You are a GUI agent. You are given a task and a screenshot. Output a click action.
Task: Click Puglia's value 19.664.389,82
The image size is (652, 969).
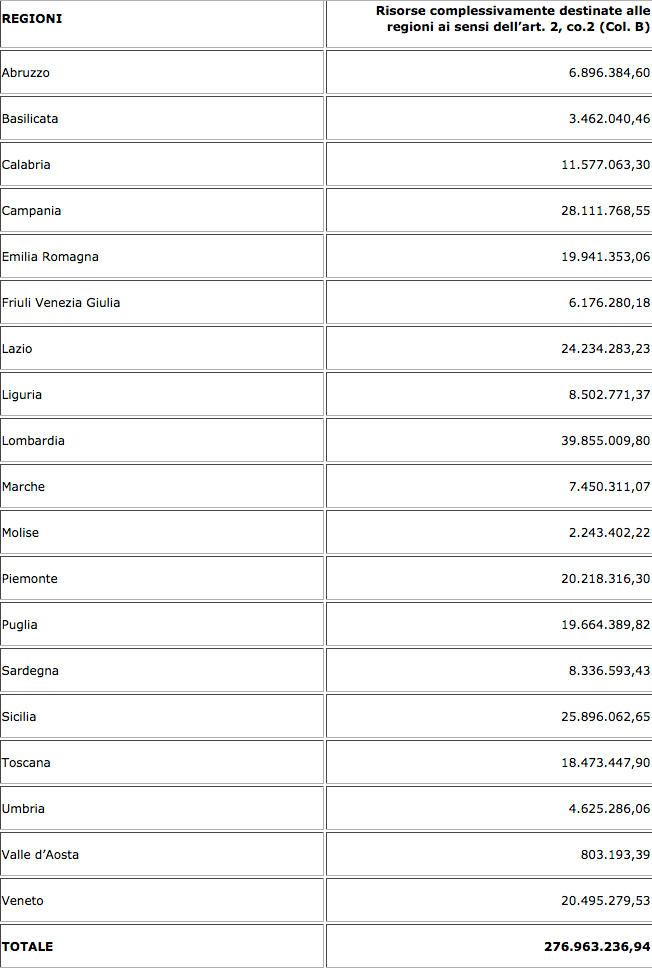[605, 625]
